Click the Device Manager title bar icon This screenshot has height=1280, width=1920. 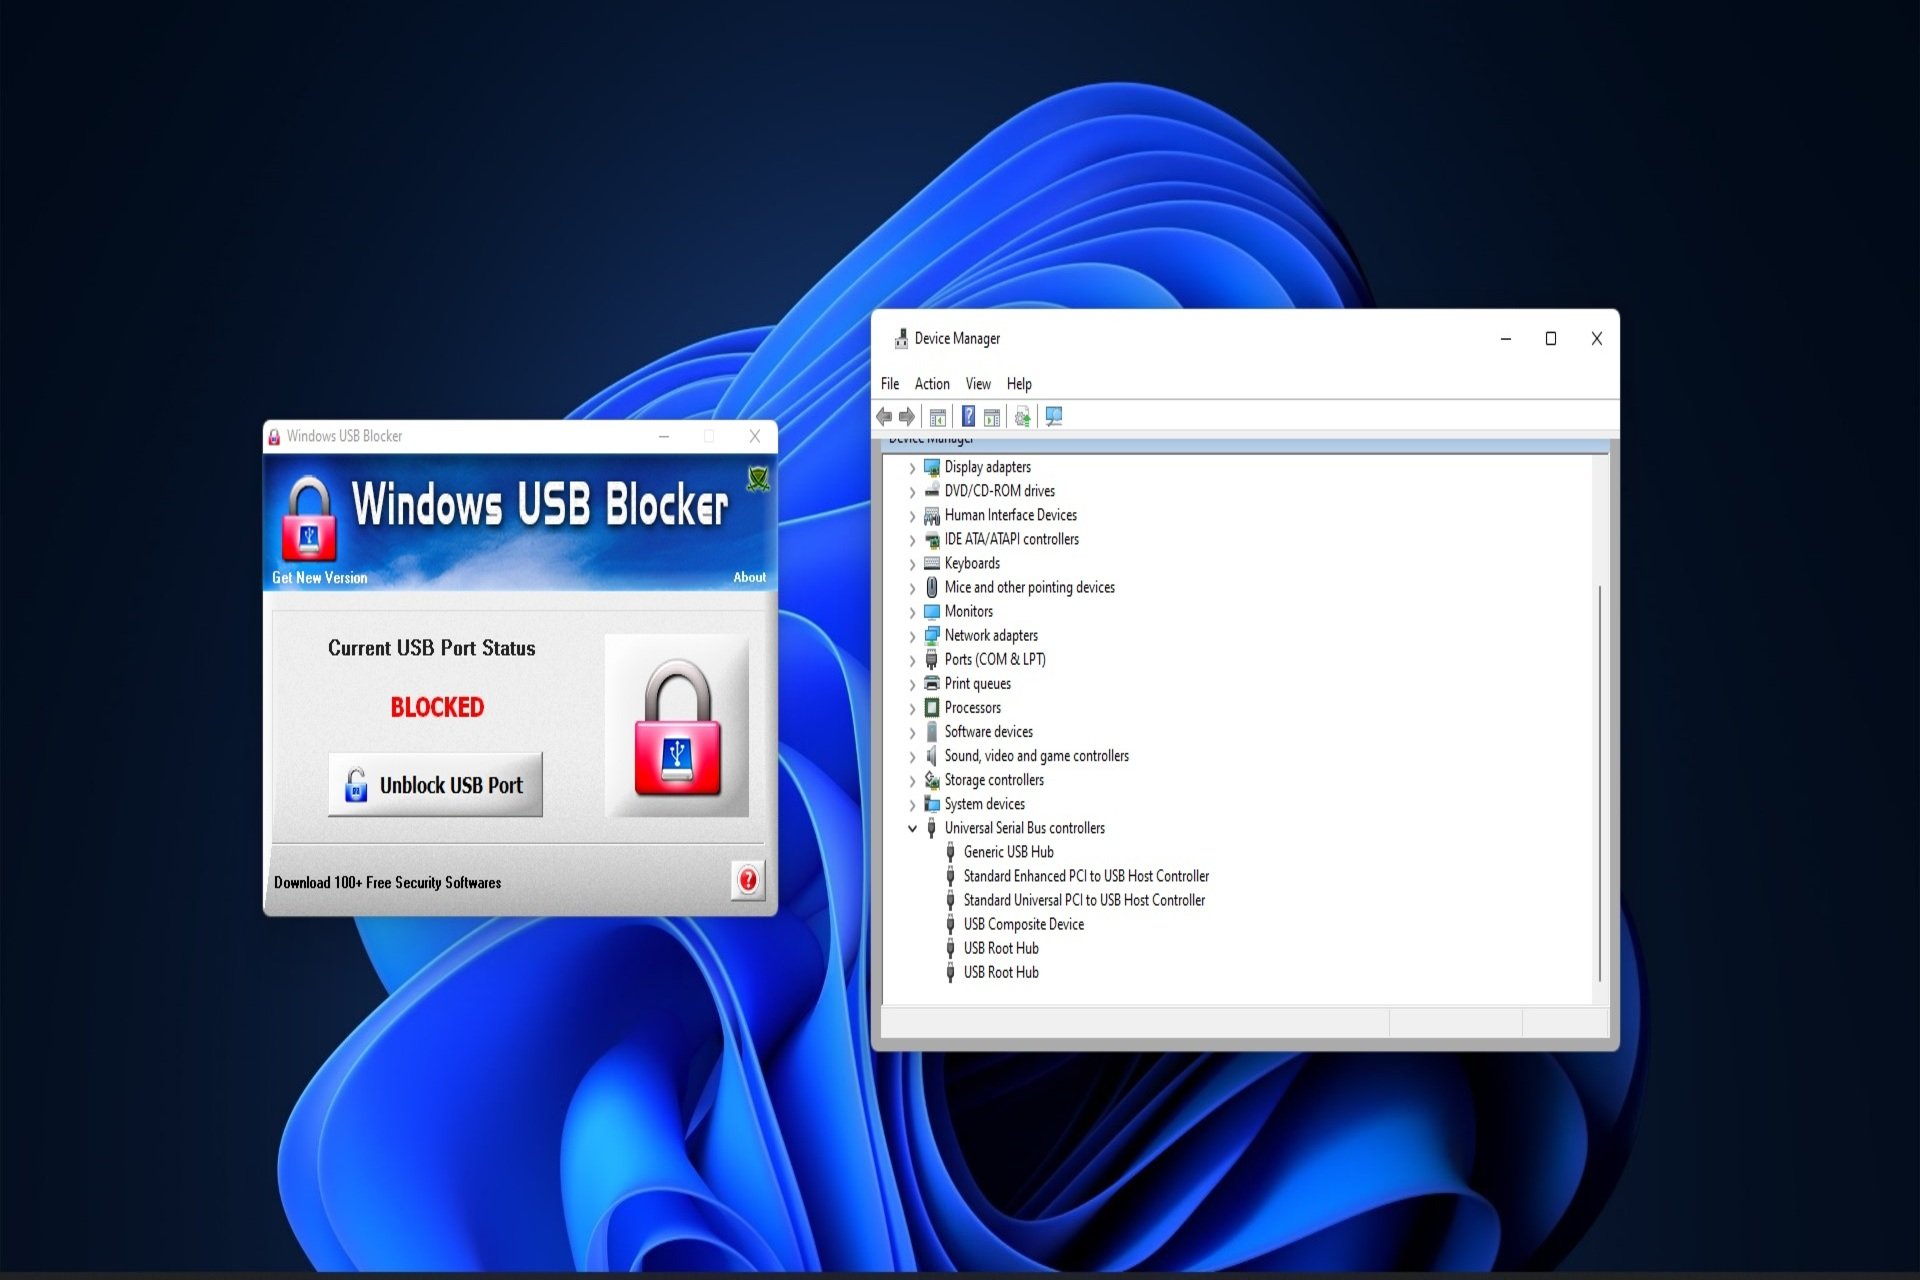pyautogui.click(x=901, y=339)
